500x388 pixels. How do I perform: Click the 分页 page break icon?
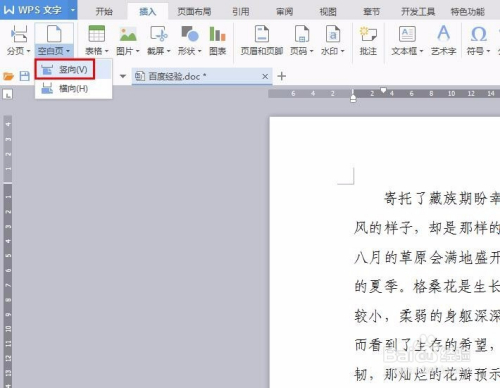click(x=19, y=33)
